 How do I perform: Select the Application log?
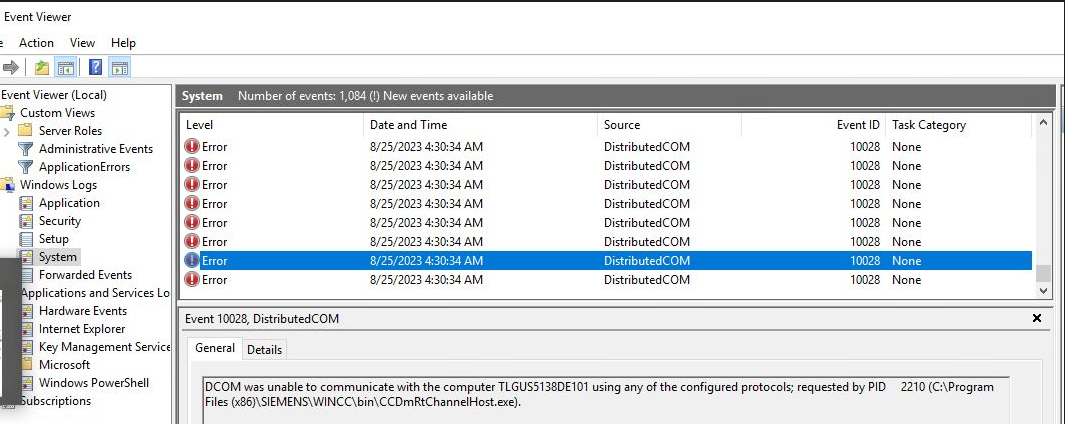click(69, 203)
